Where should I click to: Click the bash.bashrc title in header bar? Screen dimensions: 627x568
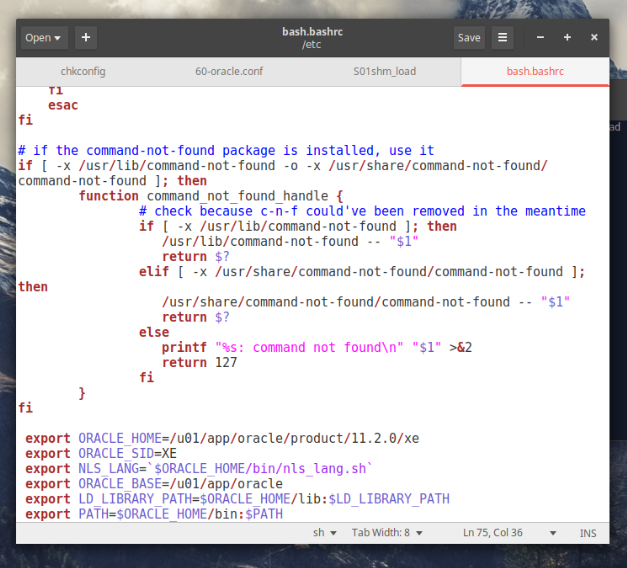coord(313,32)
